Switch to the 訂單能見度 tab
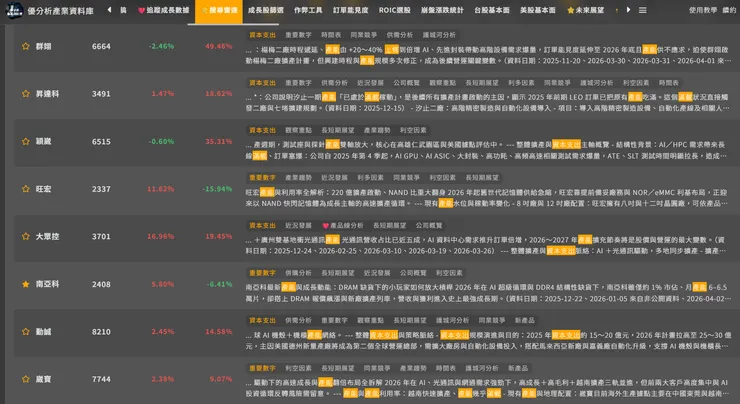The height and width of the screenshot is (404, 740). [351, 10]
